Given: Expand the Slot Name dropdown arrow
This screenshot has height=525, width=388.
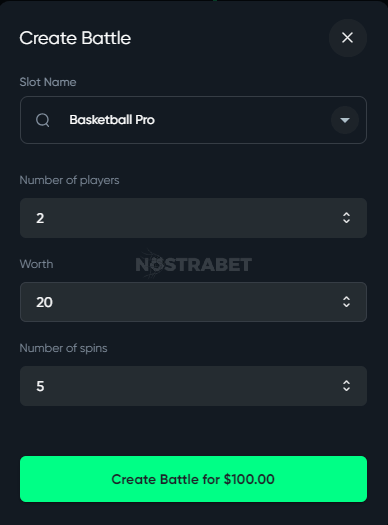Looking at the screenshot, I should 345,120.
